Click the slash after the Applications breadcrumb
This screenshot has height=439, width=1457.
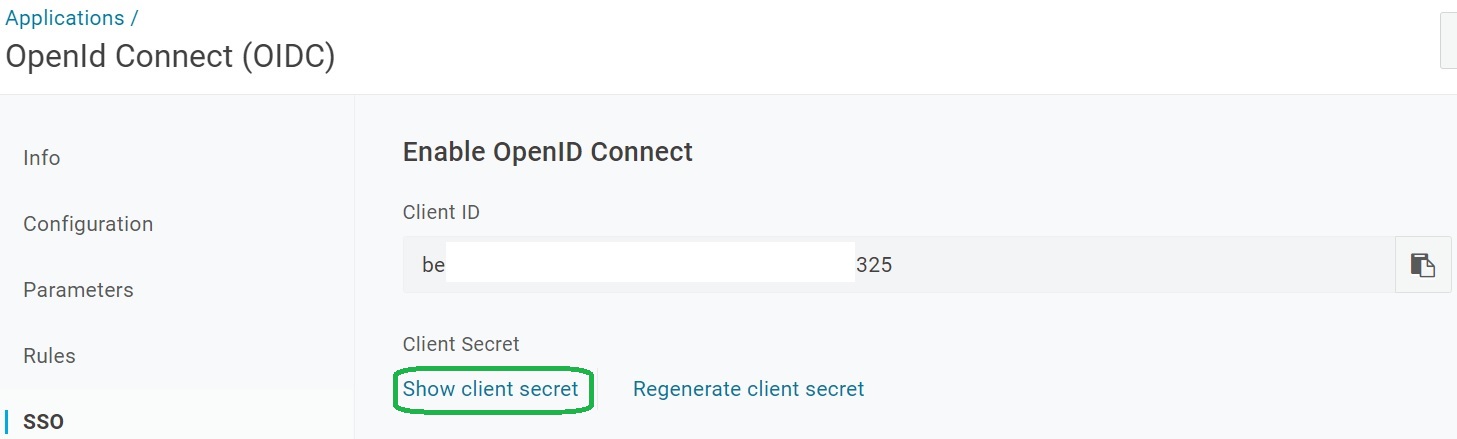(134, 18)
